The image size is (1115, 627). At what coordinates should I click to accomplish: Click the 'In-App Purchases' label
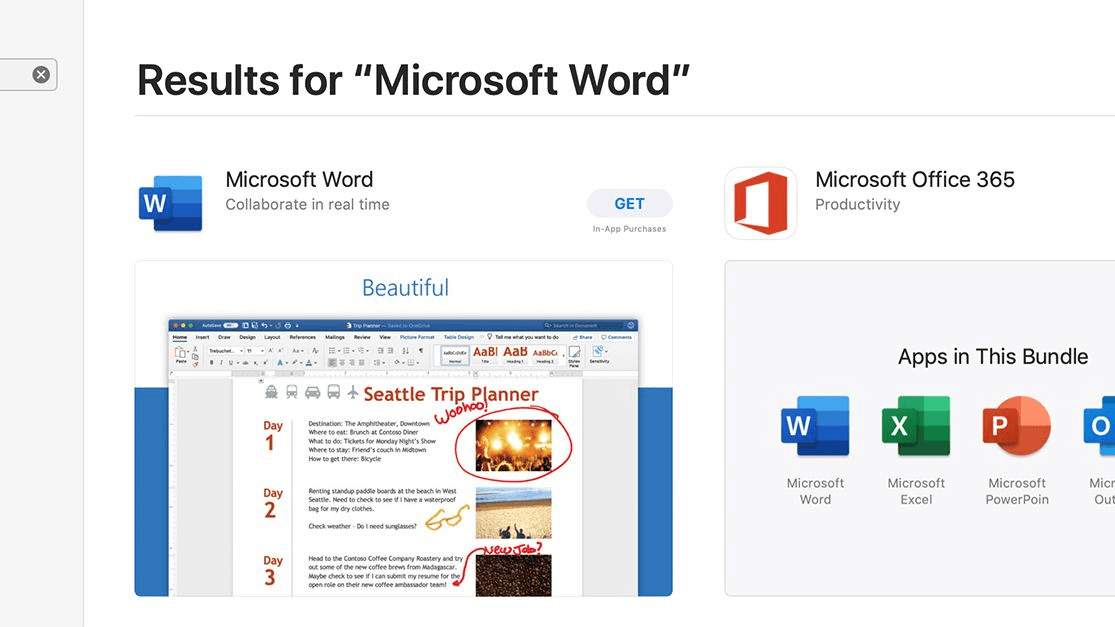point(629,229)
